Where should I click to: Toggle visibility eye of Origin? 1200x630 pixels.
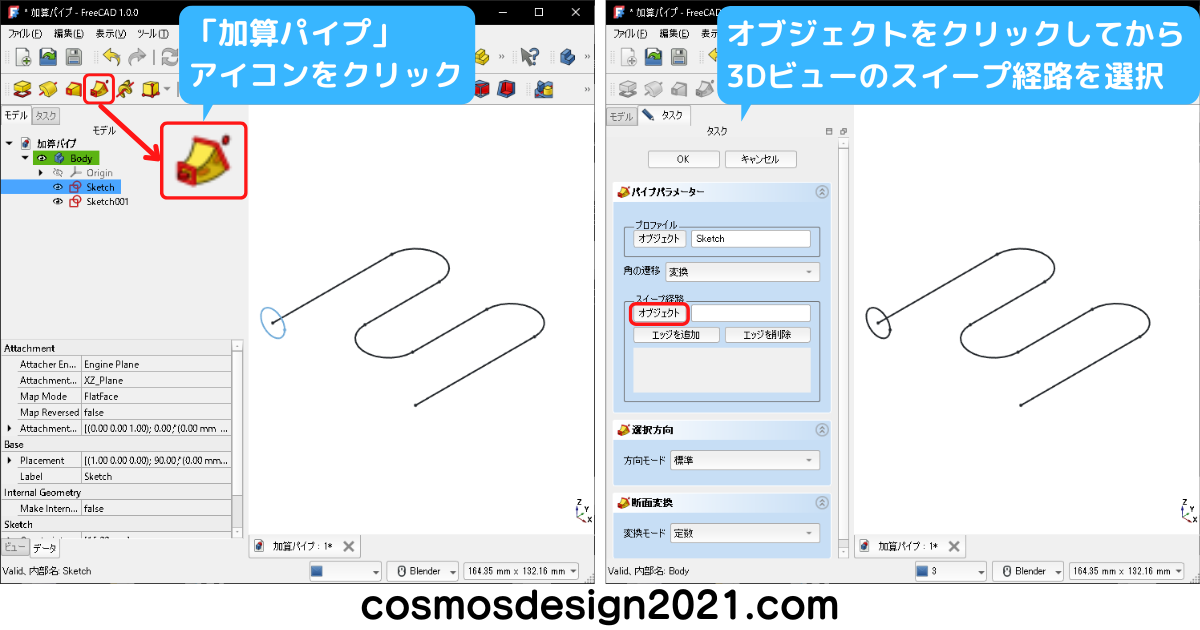pyautogui.click(x=58, y=173)
